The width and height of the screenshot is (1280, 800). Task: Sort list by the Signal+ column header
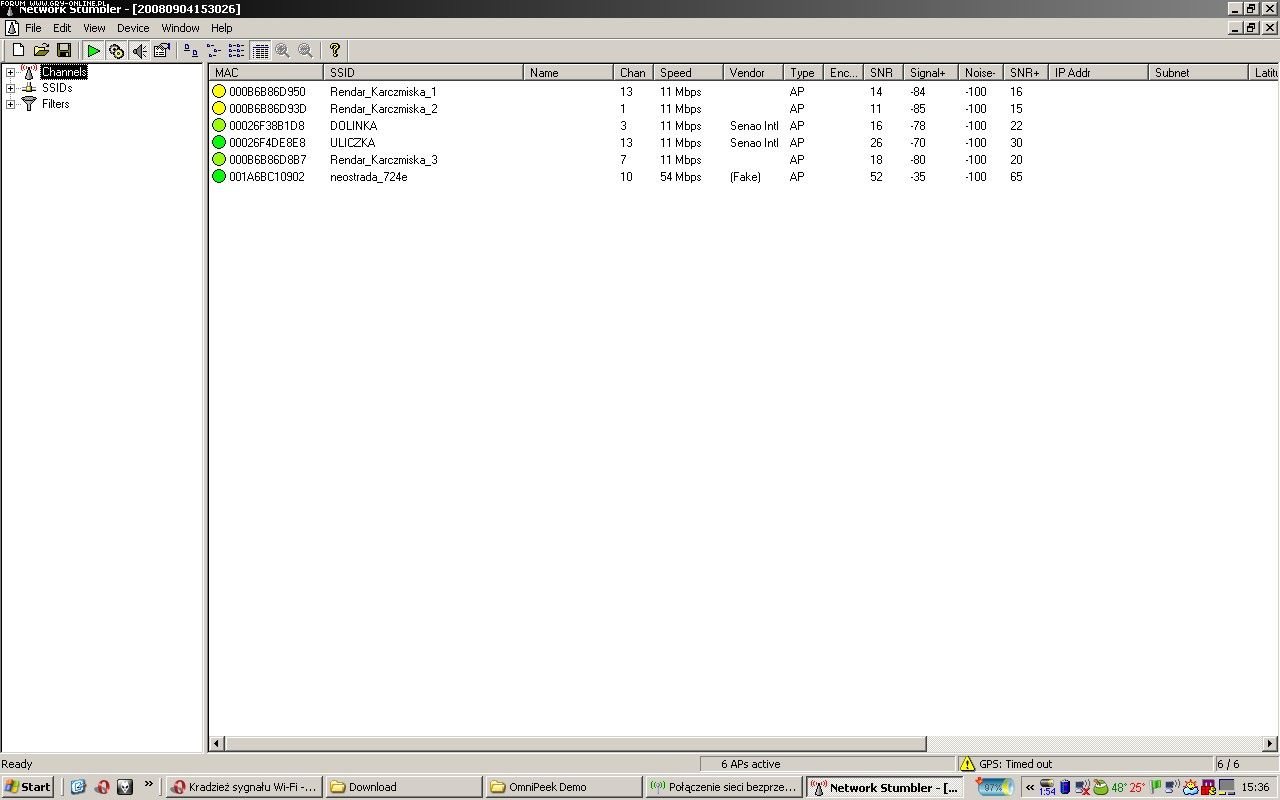[x=929, y=73]
